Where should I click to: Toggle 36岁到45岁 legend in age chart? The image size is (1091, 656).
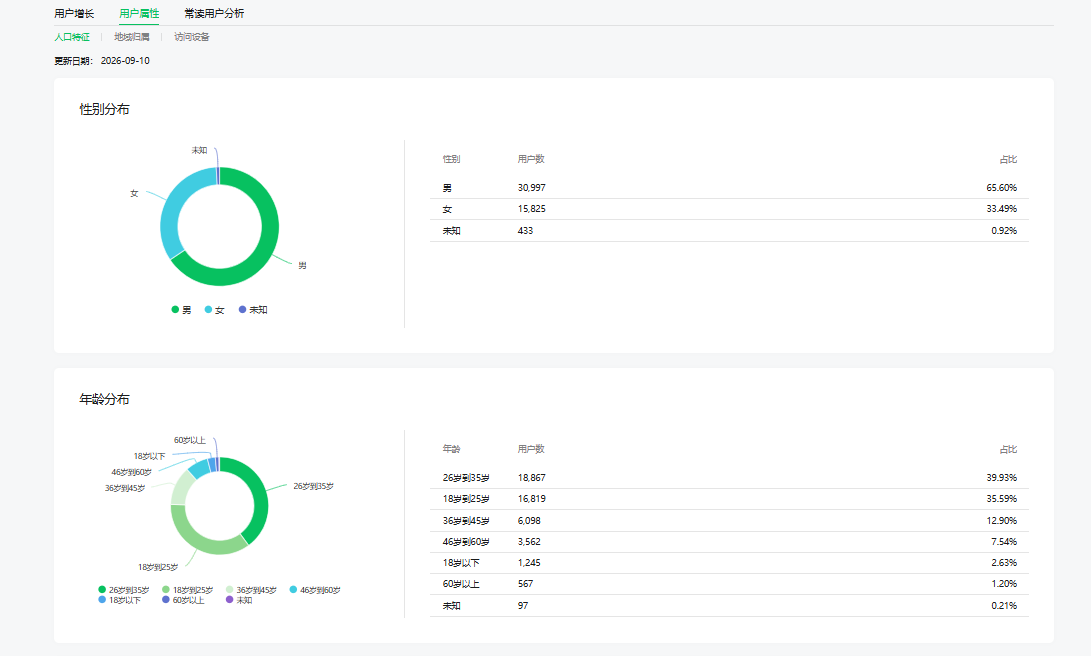click(x=251, y=590)
